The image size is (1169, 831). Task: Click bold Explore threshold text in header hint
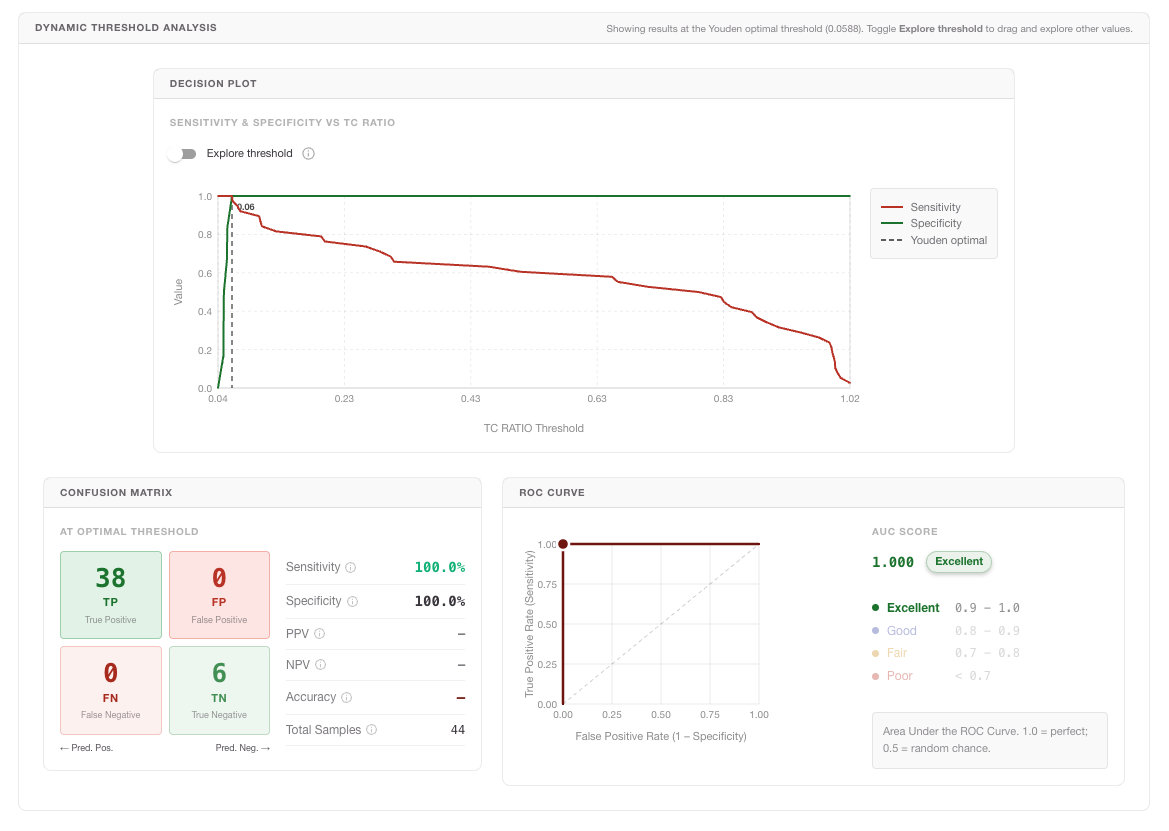941,29
